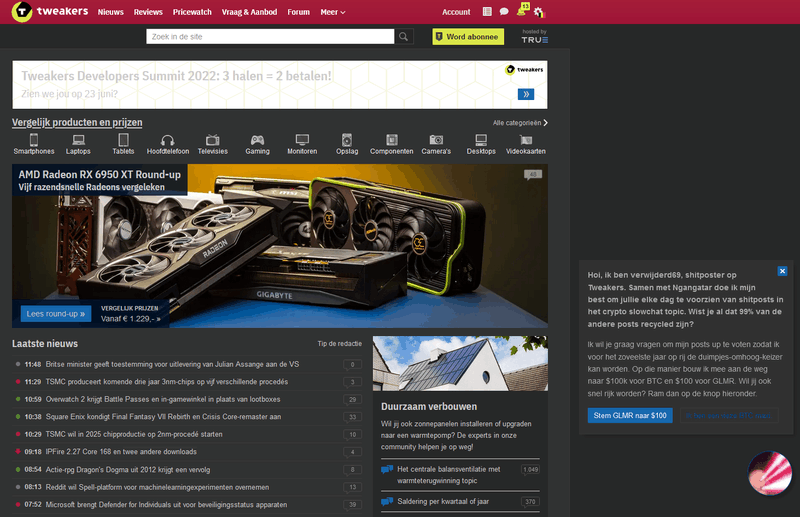This screenshot has height=517, width=800.
Task: Open Square Enix Final Fantasy VII Rebirth article
Action: pos(163,417)
